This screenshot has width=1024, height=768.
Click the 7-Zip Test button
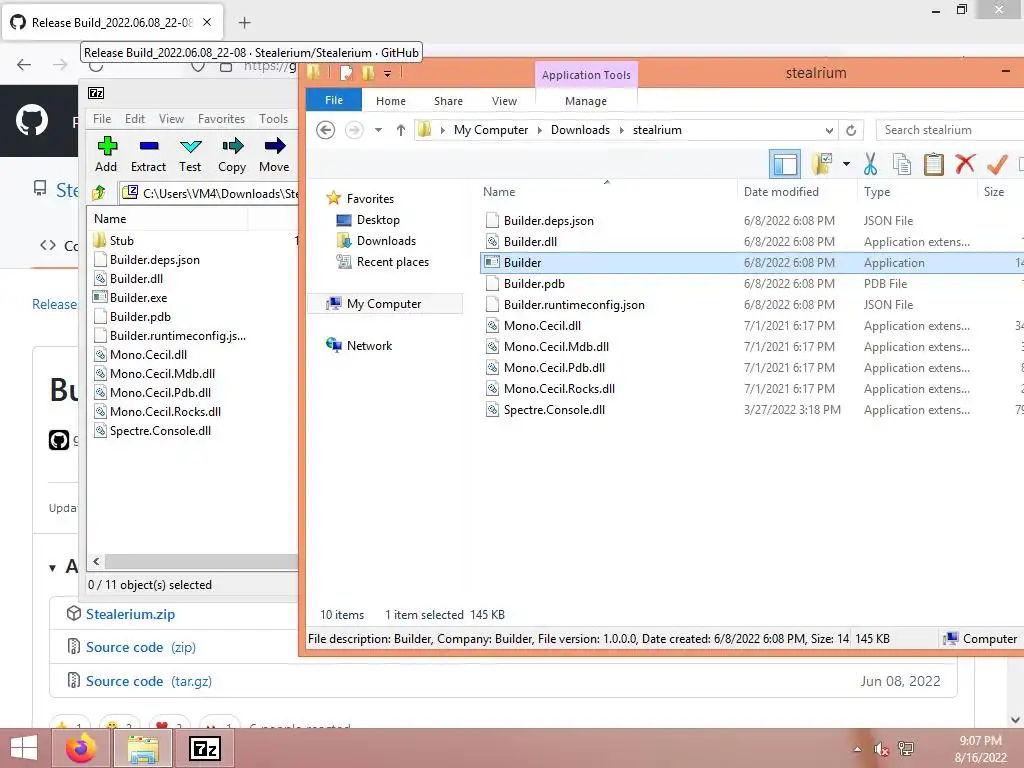190,155
